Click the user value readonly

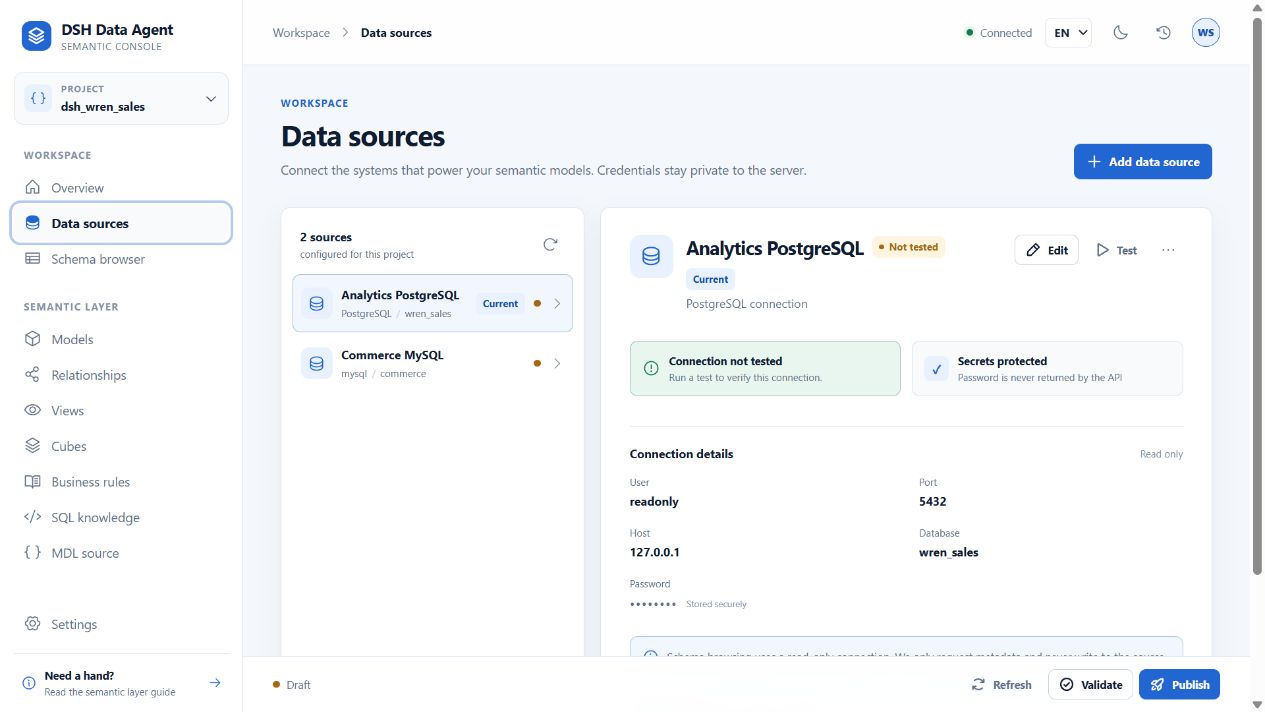coord(654,501)
